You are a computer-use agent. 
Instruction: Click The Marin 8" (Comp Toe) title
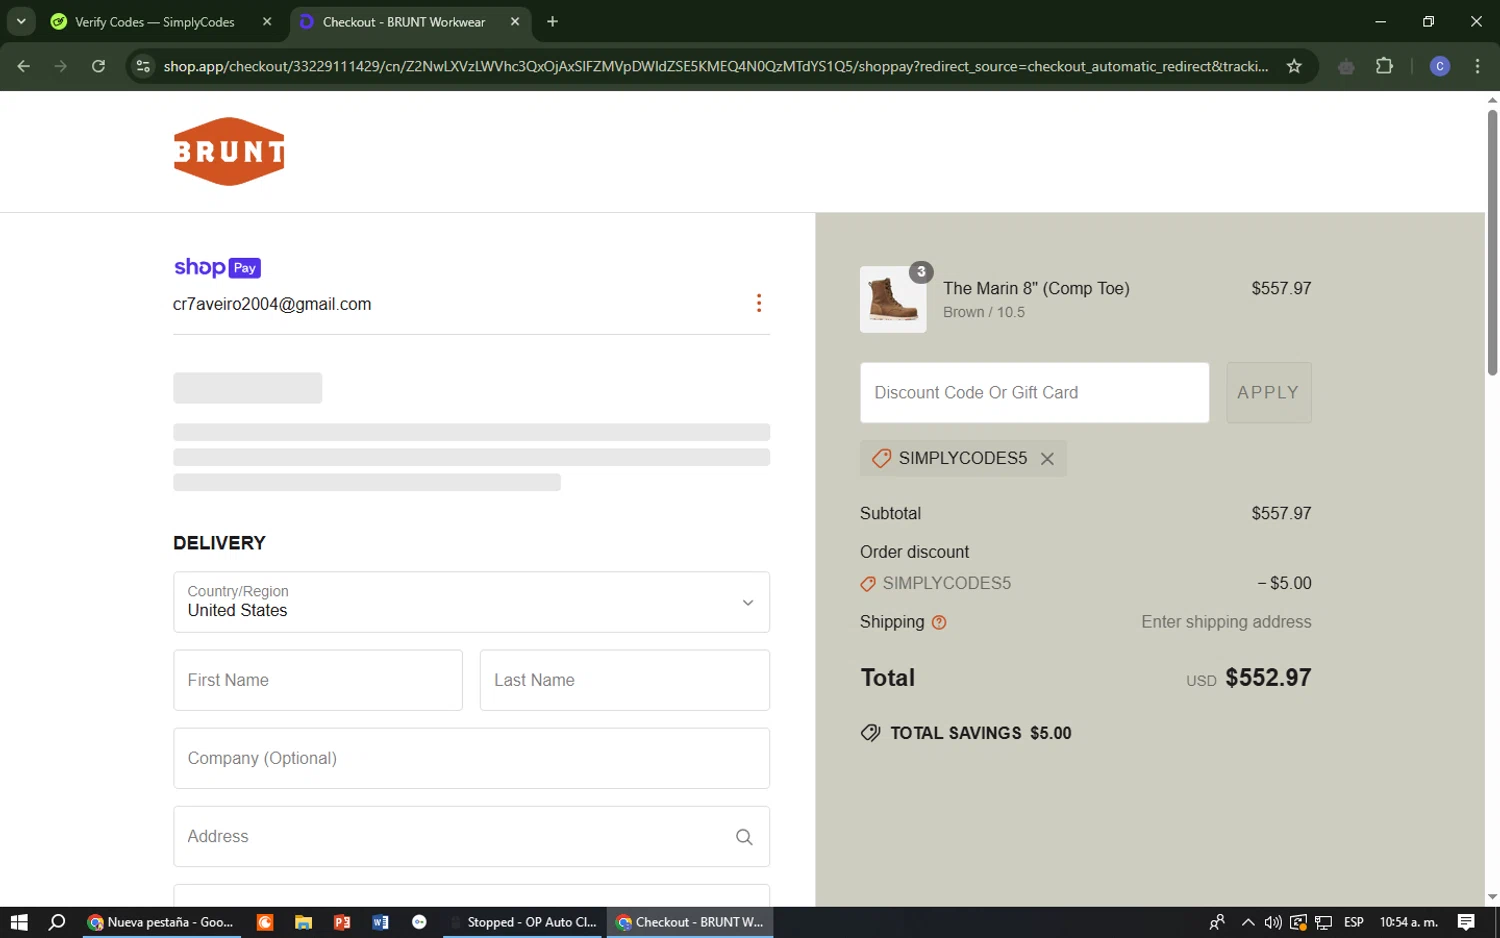(x=1036, y=288)
